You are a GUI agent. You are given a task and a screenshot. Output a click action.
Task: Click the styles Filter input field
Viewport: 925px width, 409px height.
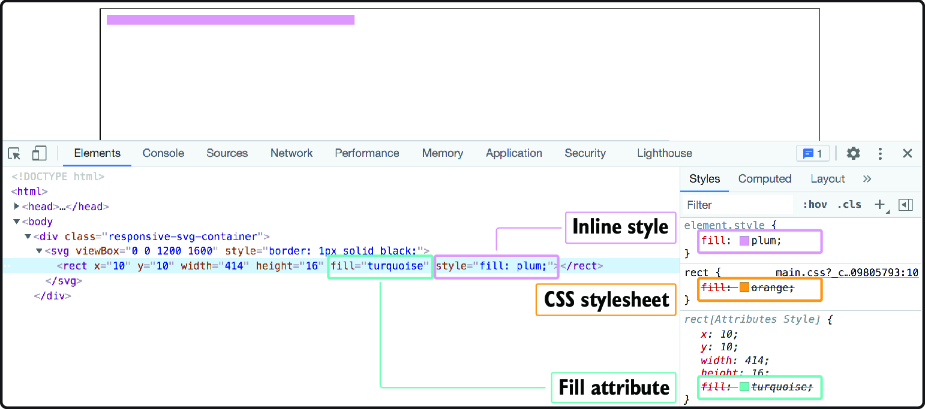tap(737, 205)
